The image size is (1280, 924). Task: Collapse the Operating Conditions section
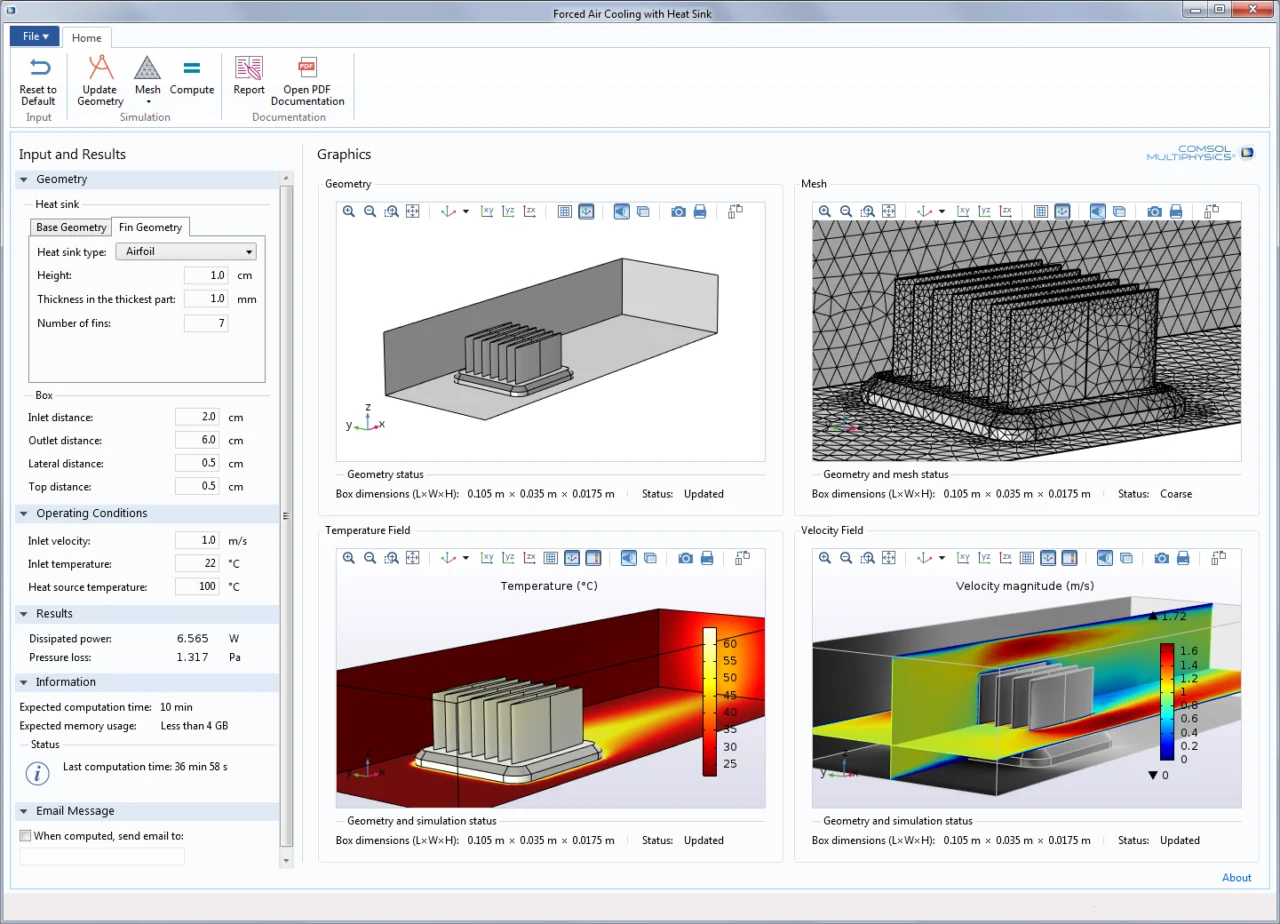23,513
